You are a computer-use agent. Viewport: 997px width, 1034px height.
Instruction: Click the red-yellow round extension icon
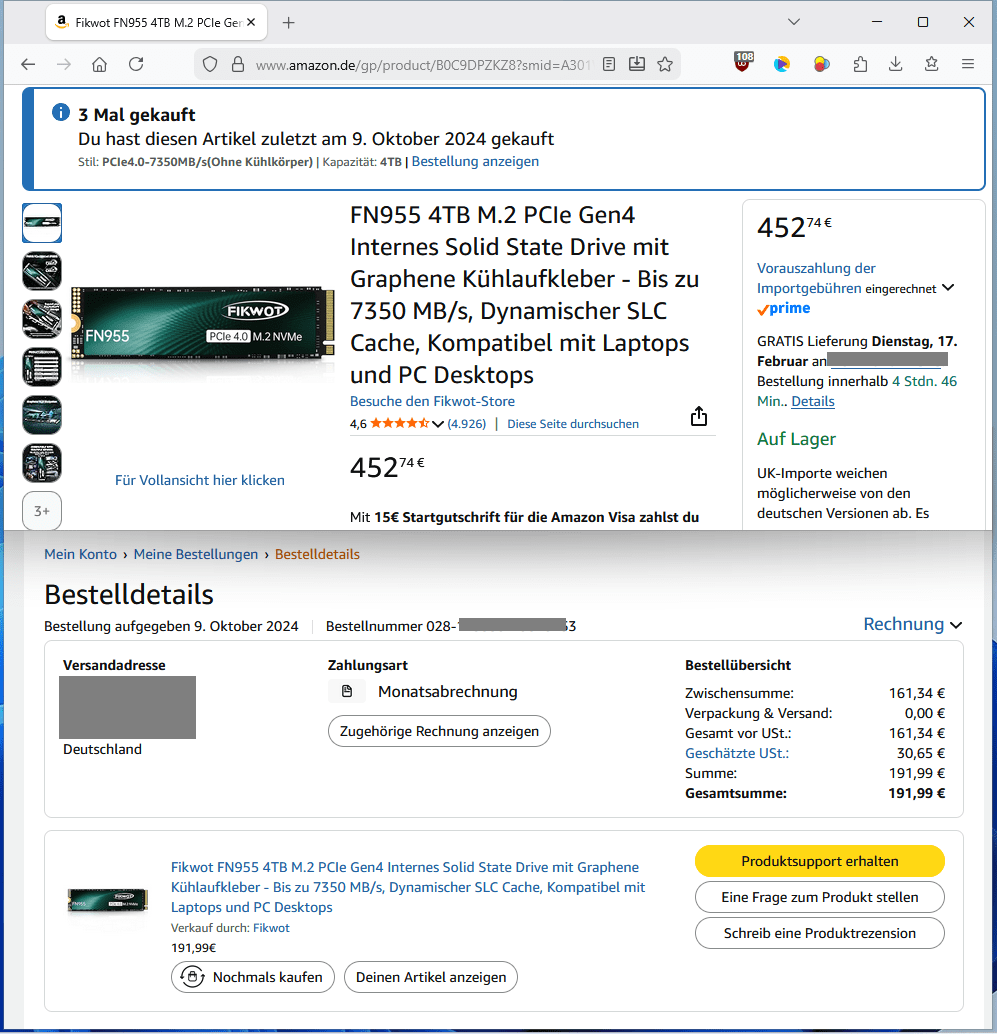coord(822,64)
